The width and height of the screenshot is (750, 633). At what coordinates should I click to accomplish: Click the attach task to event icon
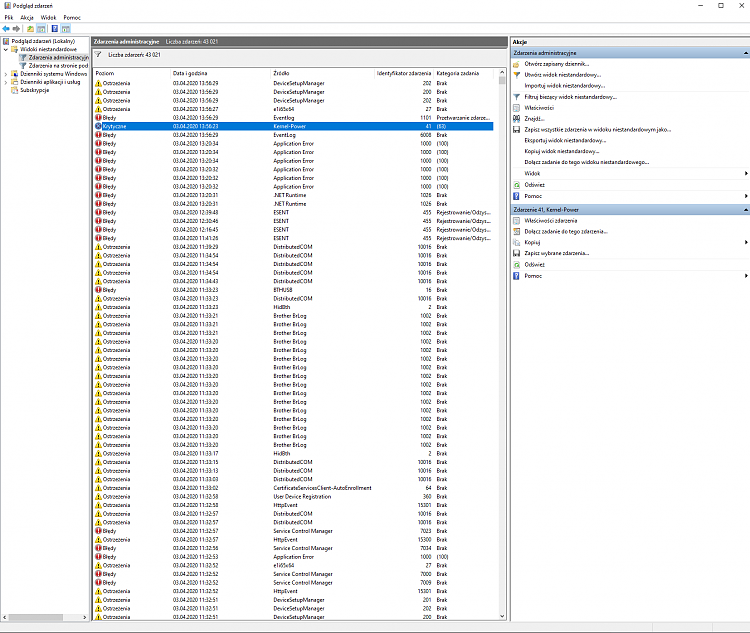(x=517, y=232)
